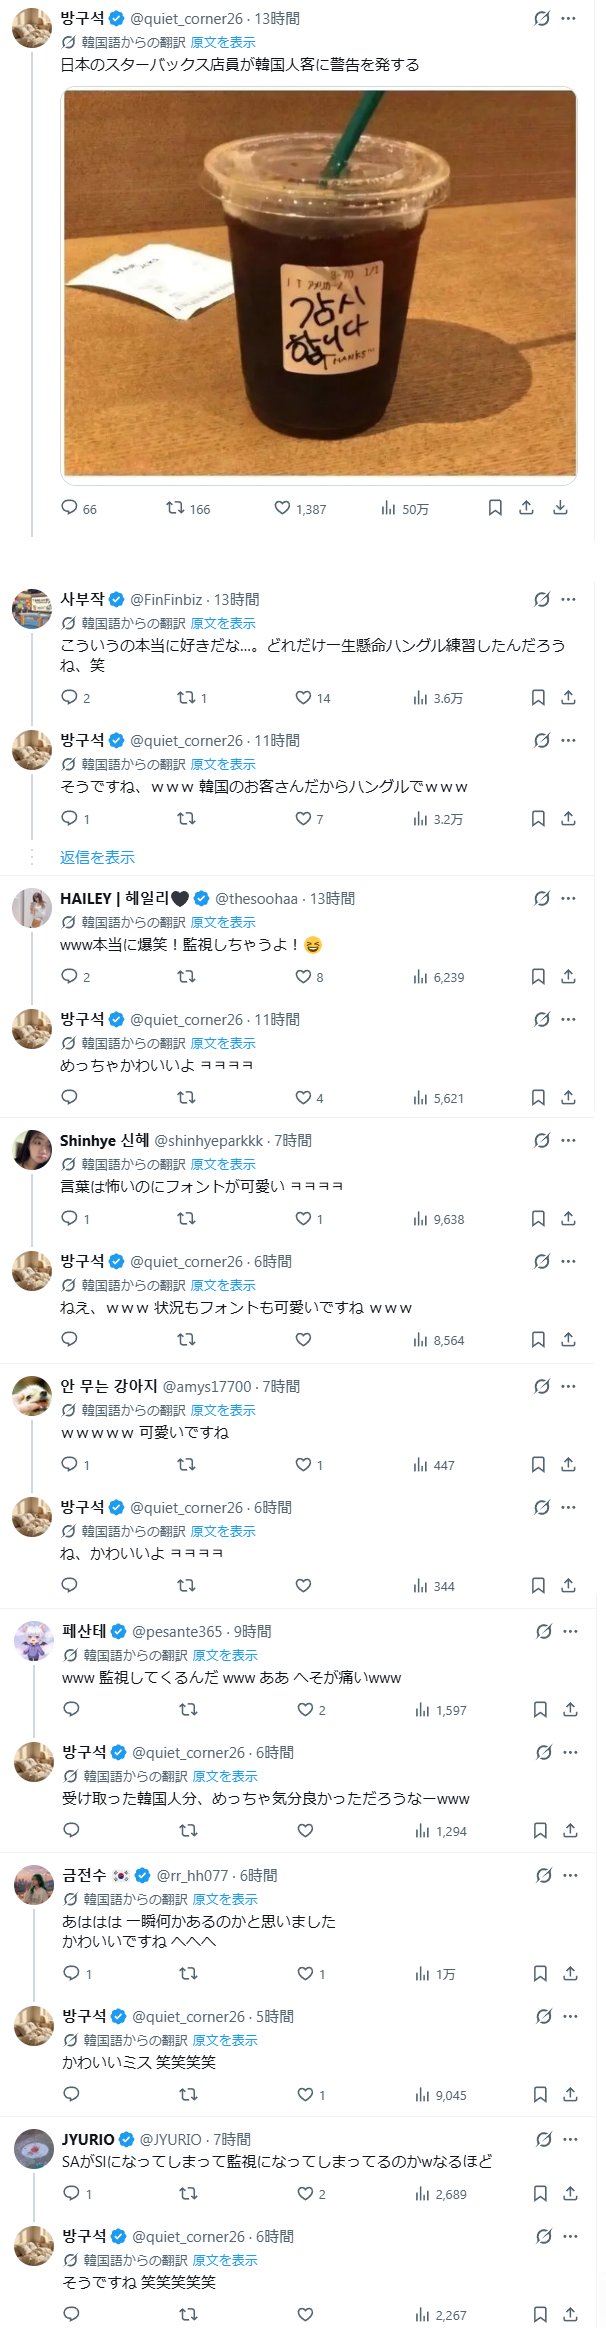Expand hidden replies via 返信を表示
This screenshot has width=606, height=2328.
pyautogui.click(x=97, y=857)
